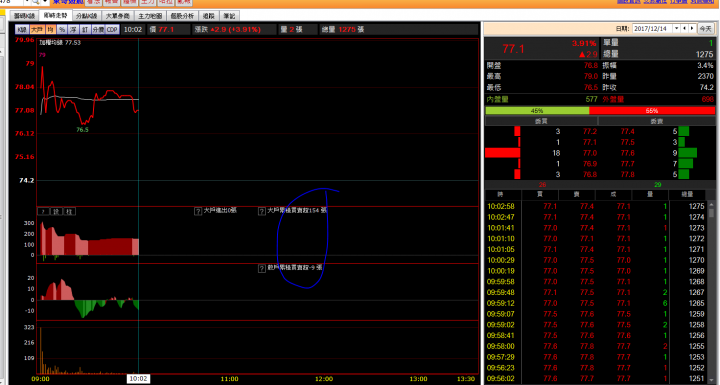Click the 總量 column header in trade list
This screenshot has width=720, height=385.
tap(687, 195)
